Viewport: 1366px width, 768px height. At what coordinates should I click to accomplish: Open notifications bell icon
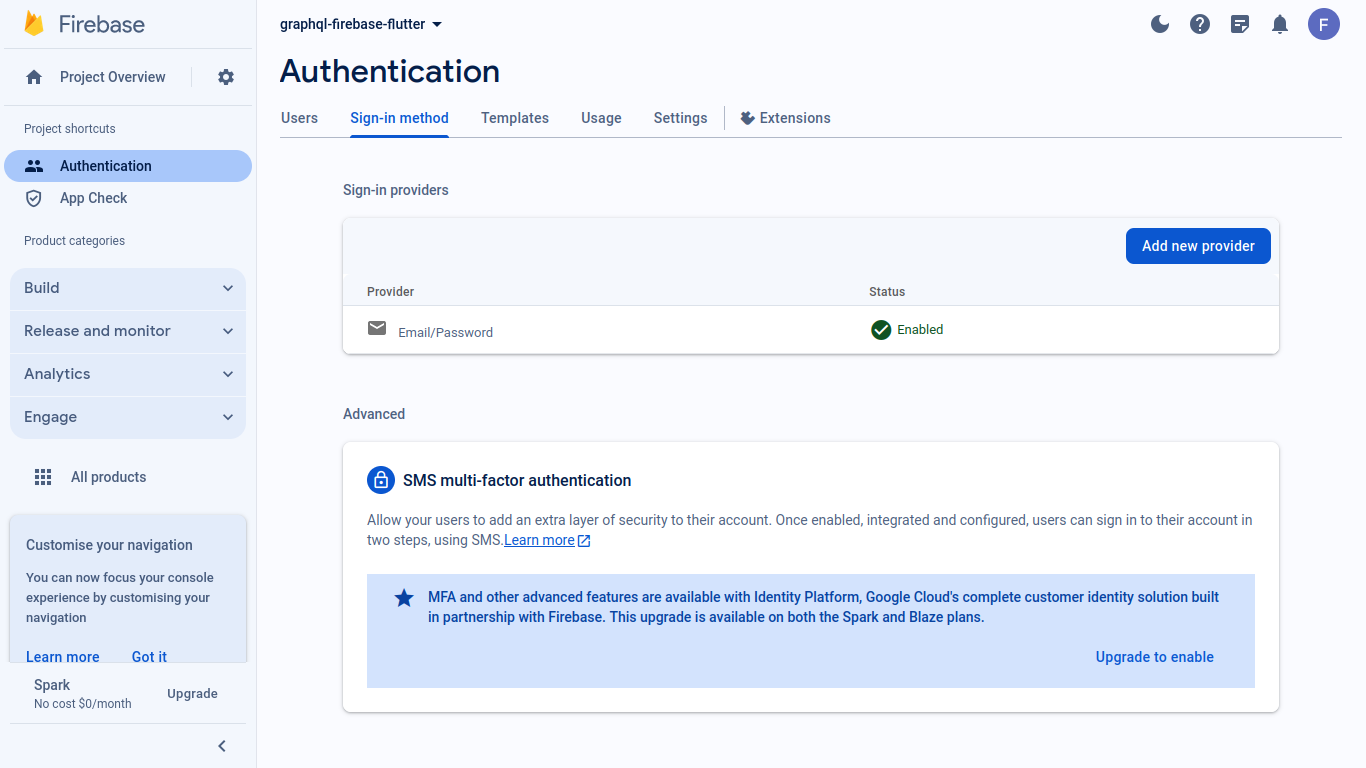1280,24
